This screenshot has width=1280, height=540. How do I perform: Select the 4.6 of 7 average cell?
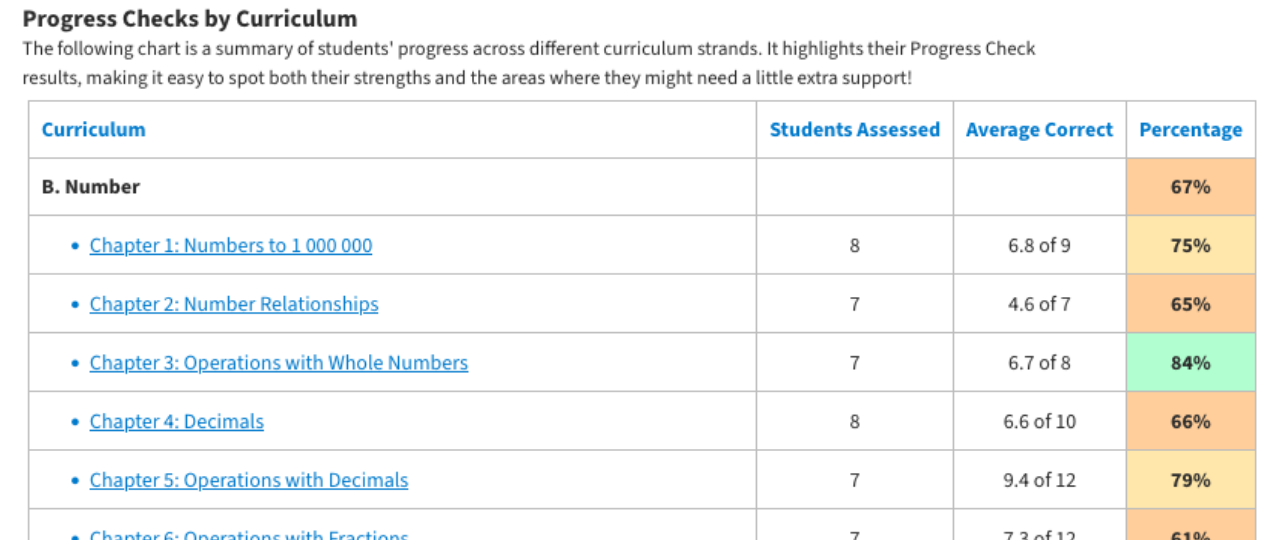coord(1039,304)
